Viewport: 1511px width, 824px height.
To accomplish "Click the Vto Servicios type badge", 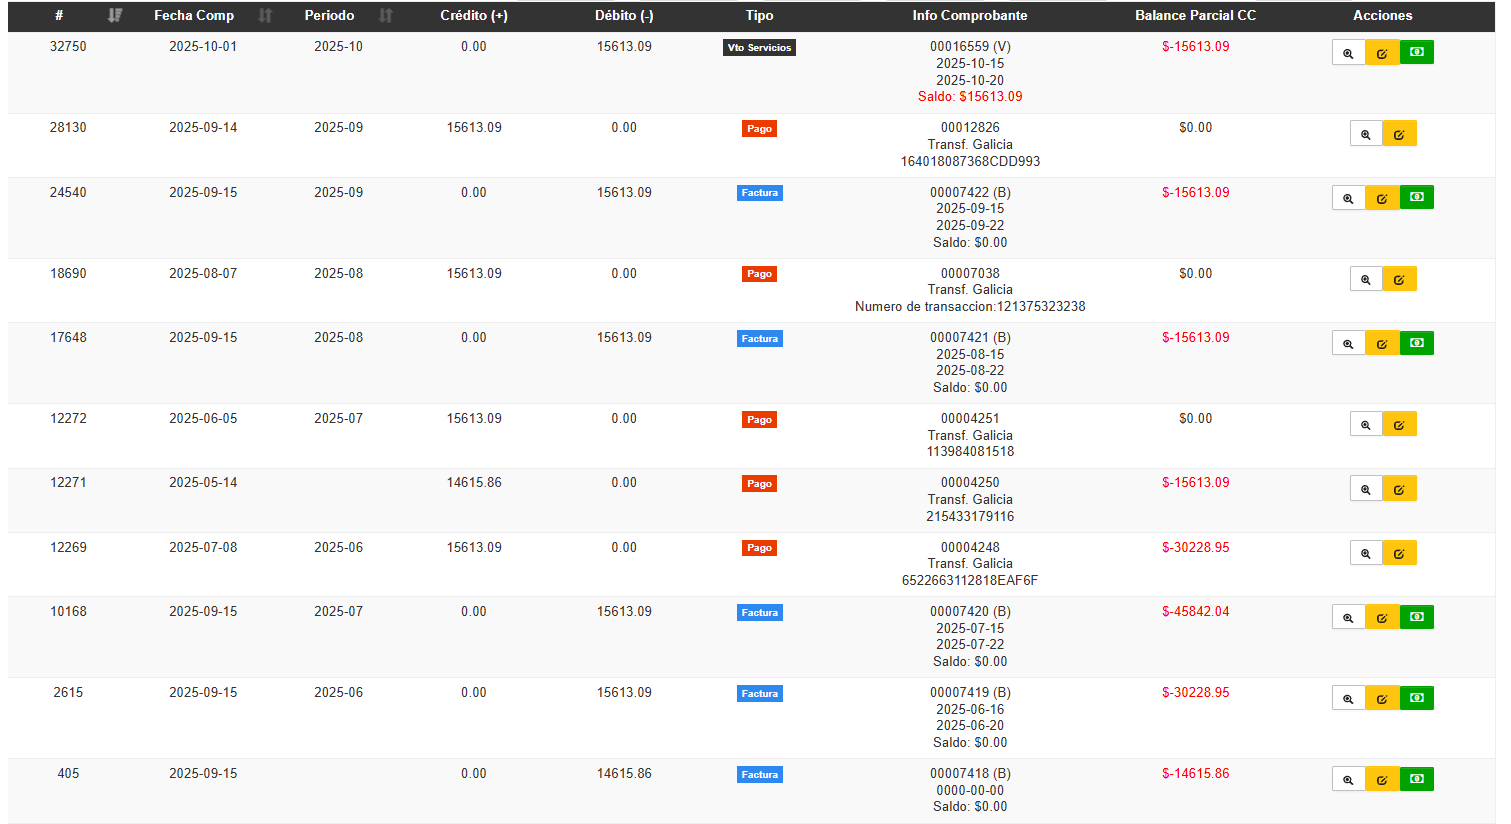I will point(759,48).
